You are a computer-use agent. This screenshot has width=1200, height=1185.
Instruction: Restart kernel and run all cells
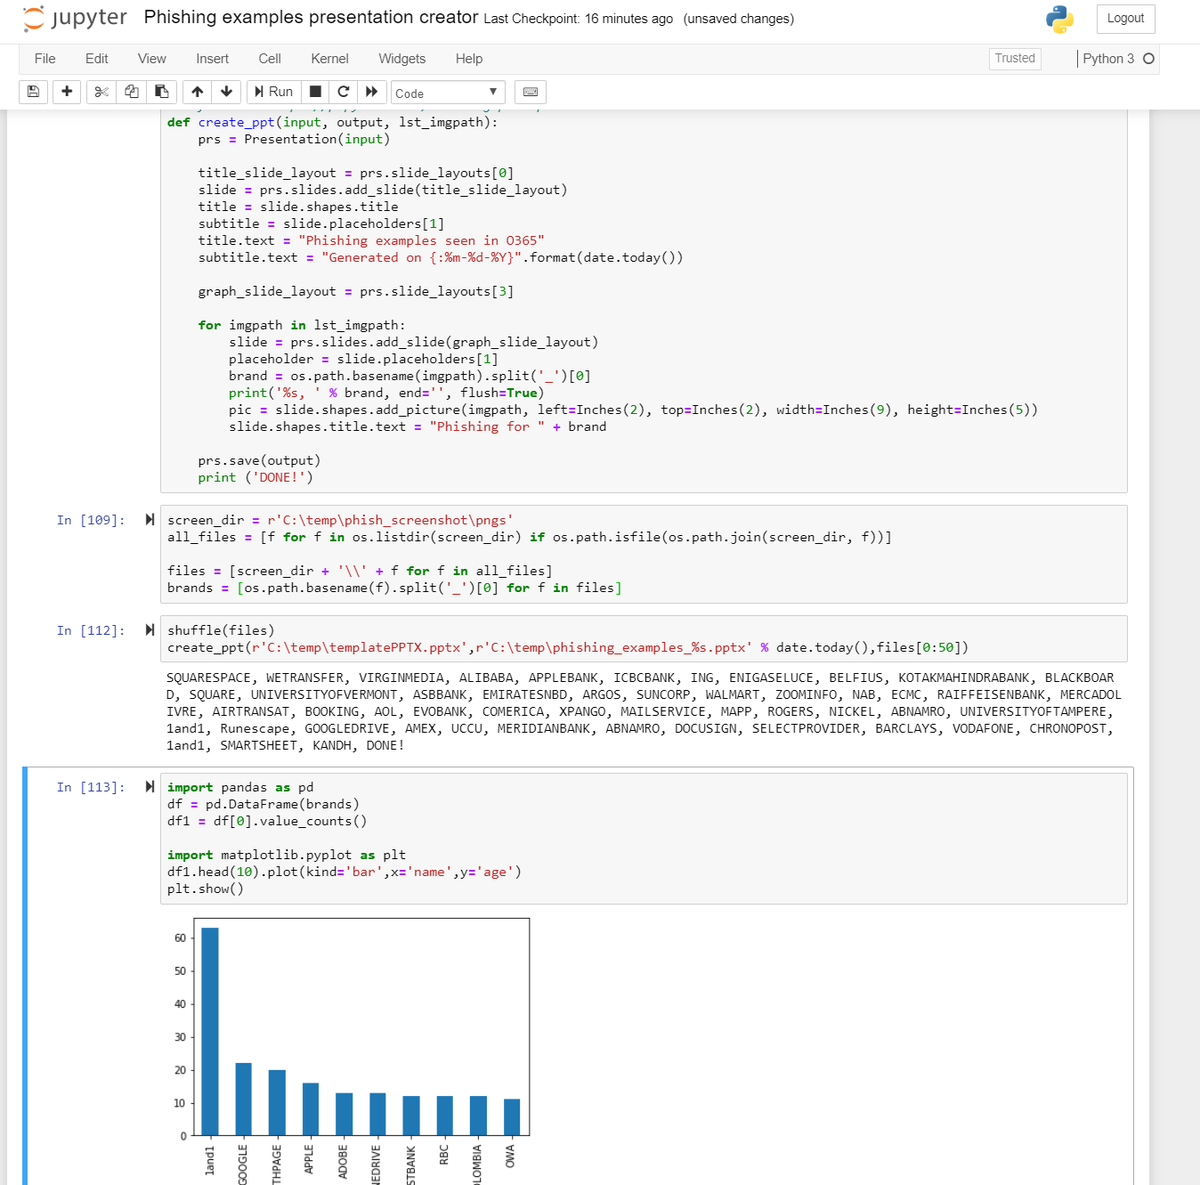[372, 92]
